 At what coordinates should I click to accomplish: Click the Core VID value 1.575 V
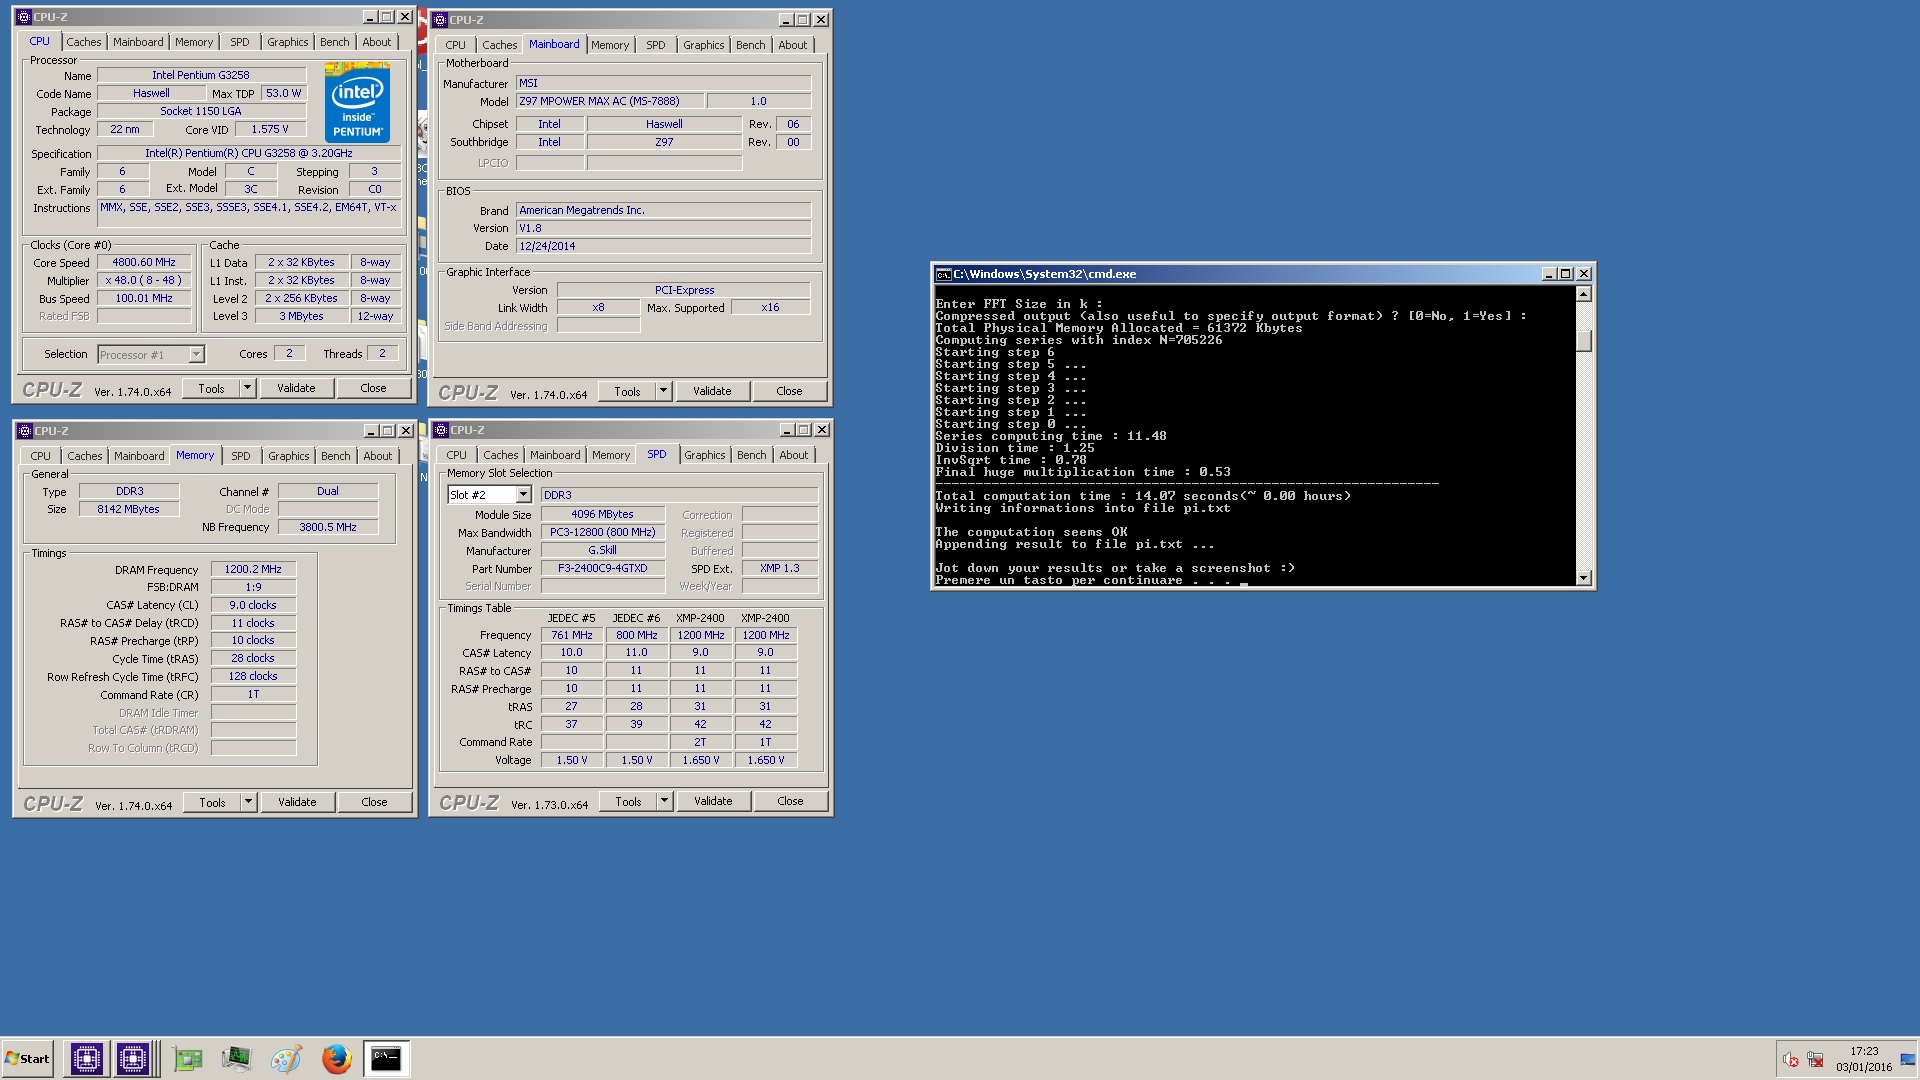click(x=270, y=129)
